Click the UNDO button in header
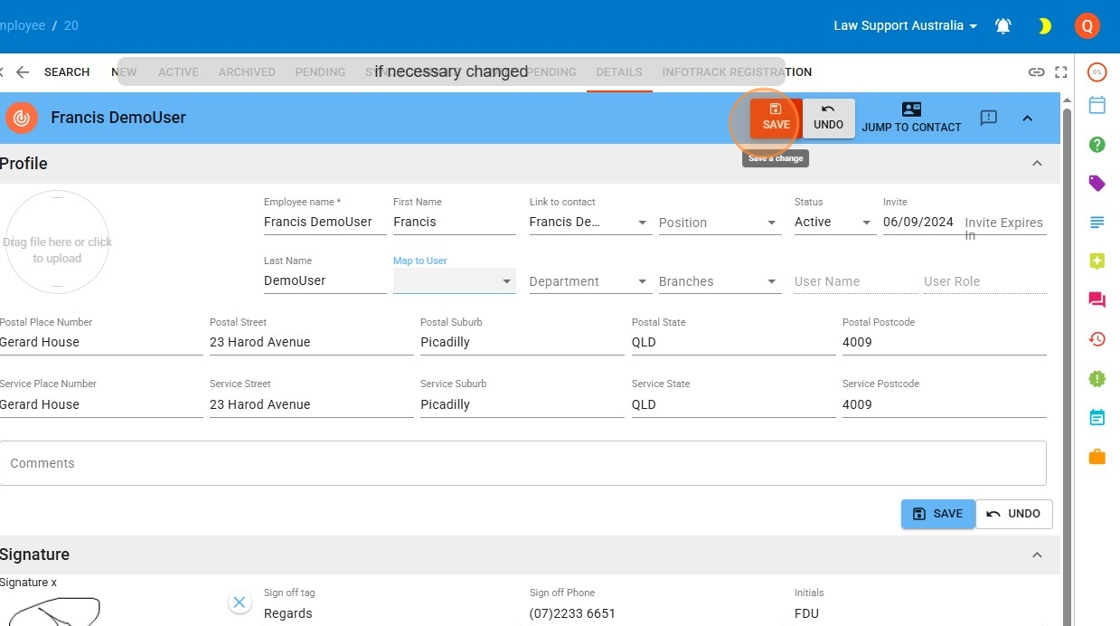1120x626 pixels. 829,118
